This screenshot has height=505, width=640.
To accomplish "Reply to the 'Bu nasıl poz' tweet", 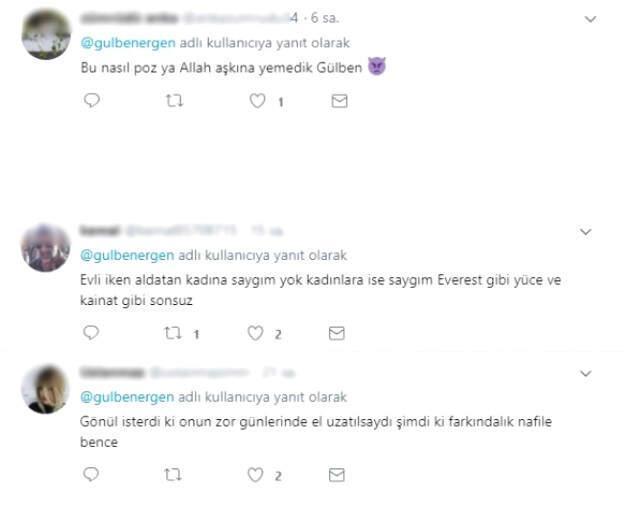I will pyautogui.click(x=92, y=100).
